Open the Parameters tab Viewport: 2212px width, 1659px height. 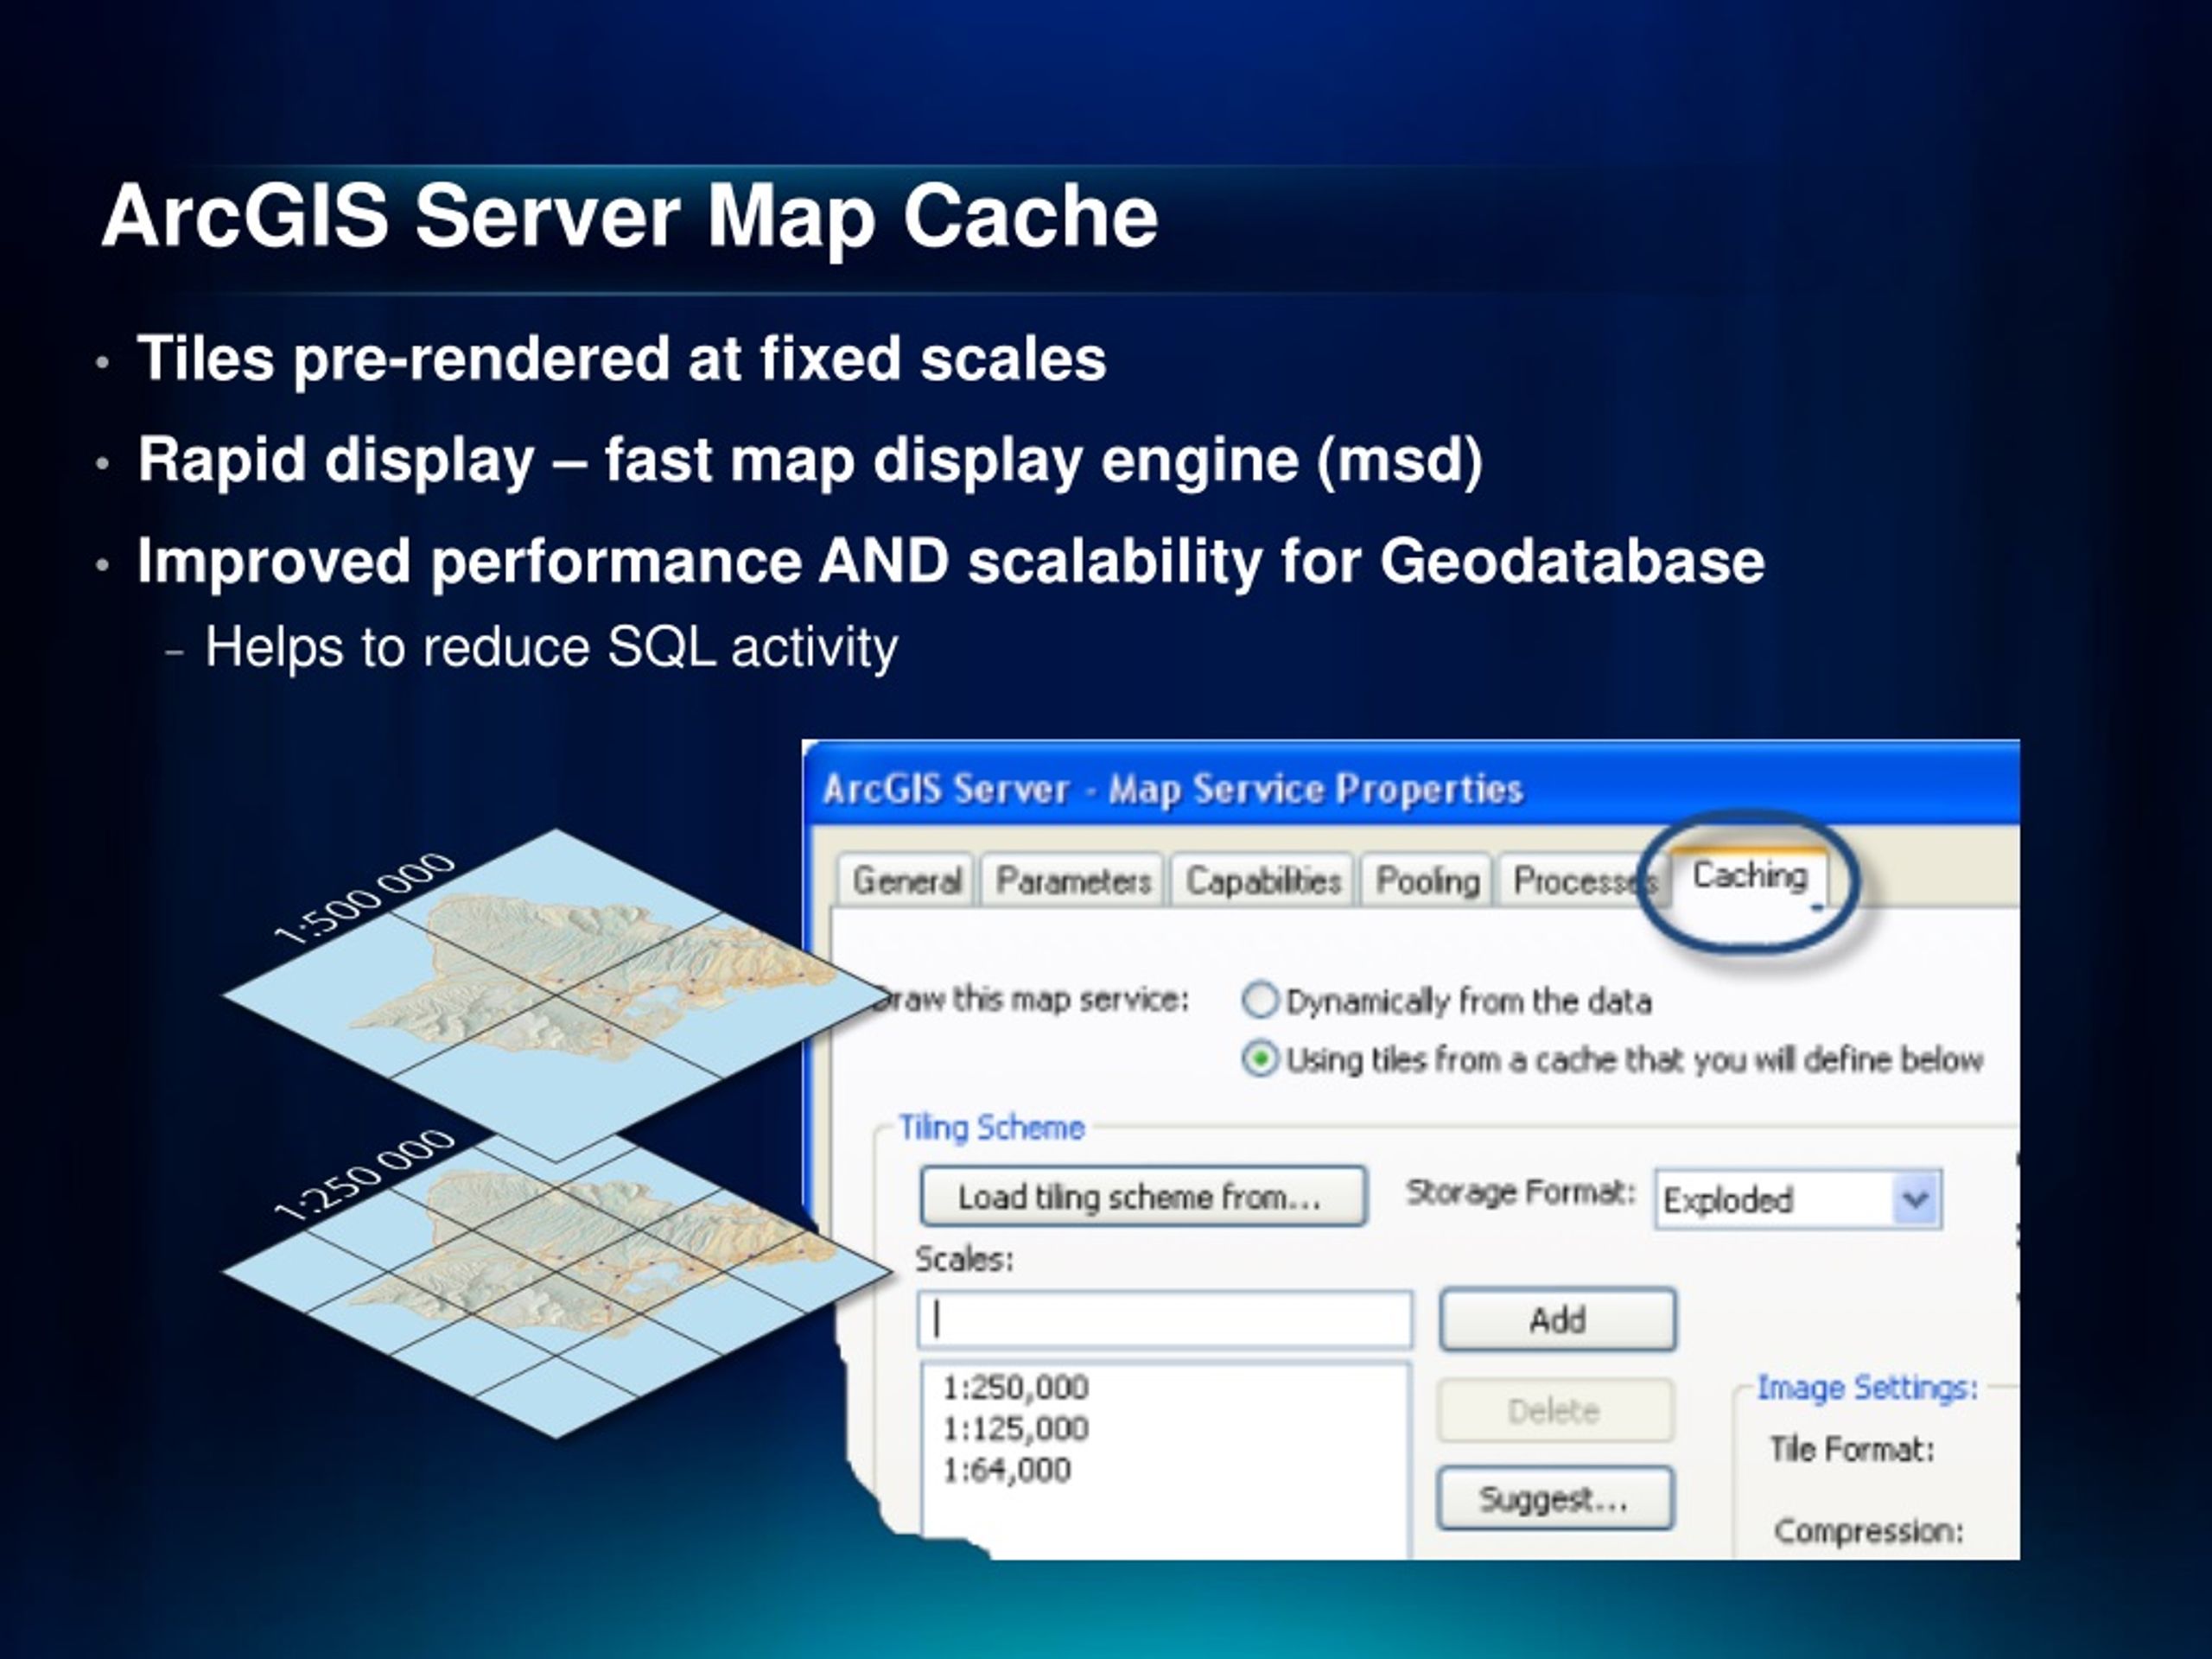[1073, 881]
